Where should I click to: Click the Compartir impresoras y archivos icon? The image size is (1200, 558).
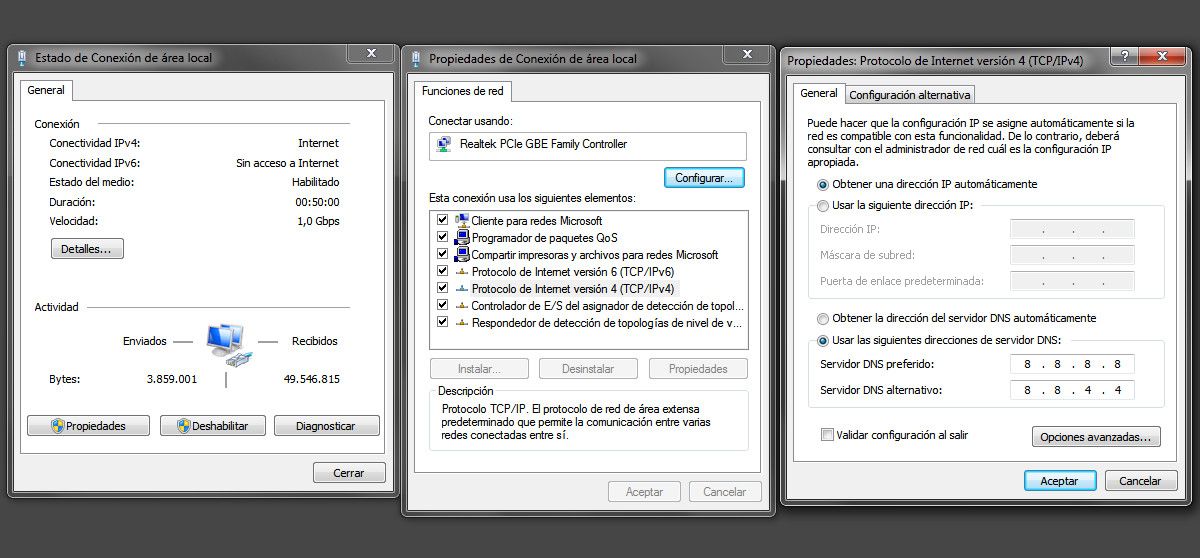pos(461,255)
